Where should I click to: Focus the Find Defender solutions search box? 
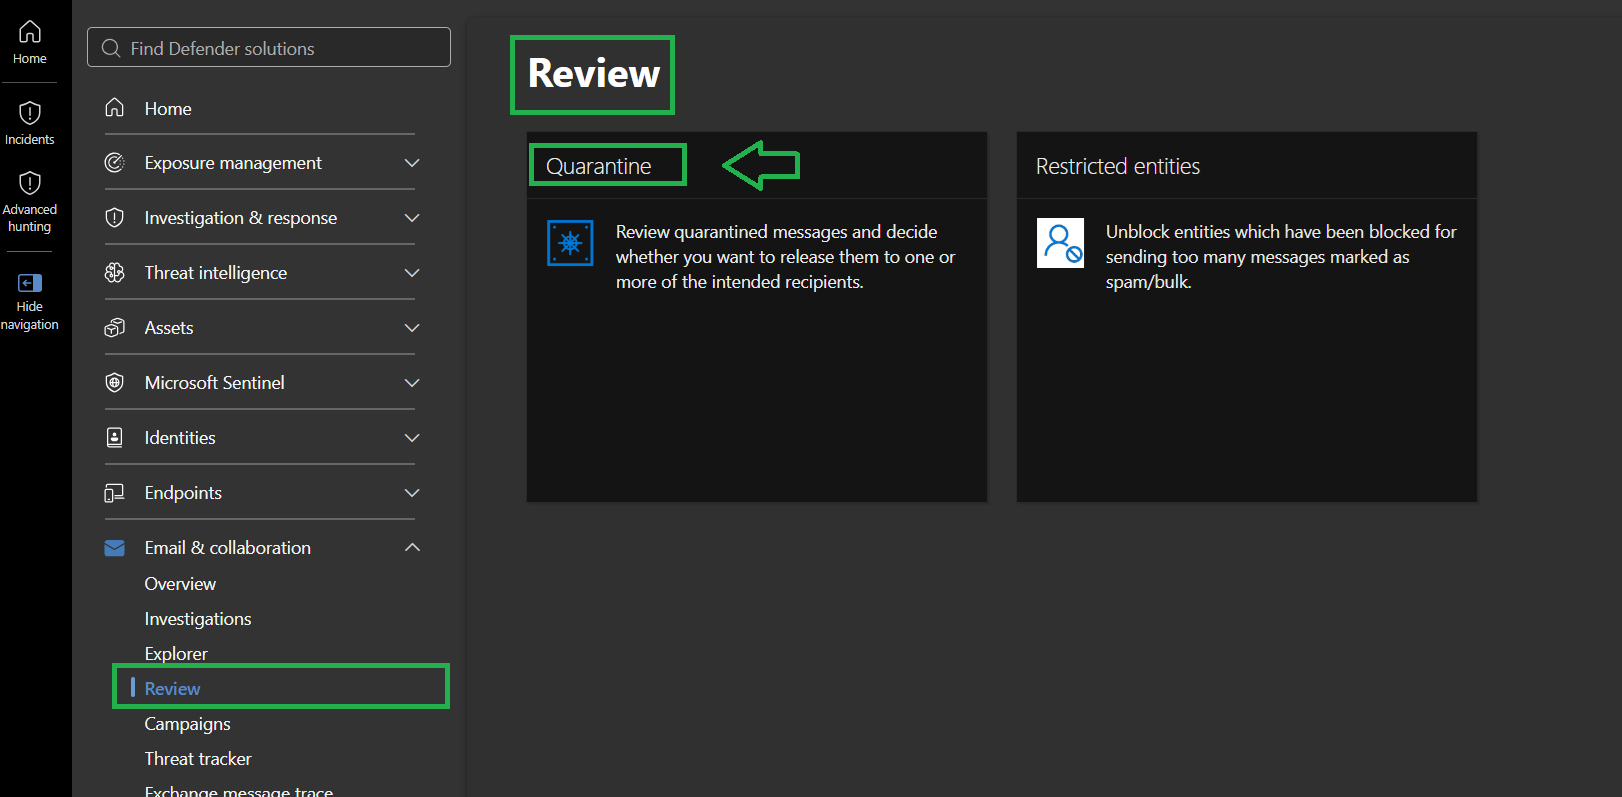point(269,47)
